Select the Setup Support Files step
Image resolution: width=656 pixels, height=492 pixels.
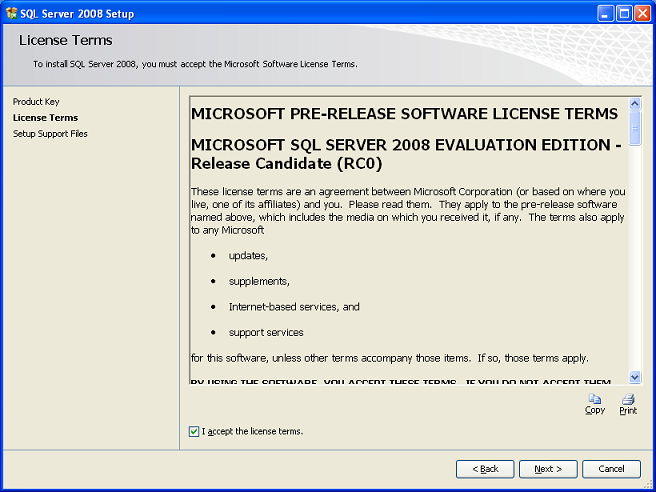pyautogui.click(x=50, y=134)
